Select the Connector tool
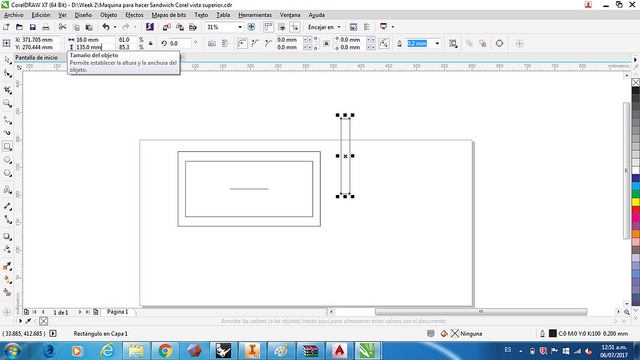Screen dimensions: 640x360 pos(7,220)
